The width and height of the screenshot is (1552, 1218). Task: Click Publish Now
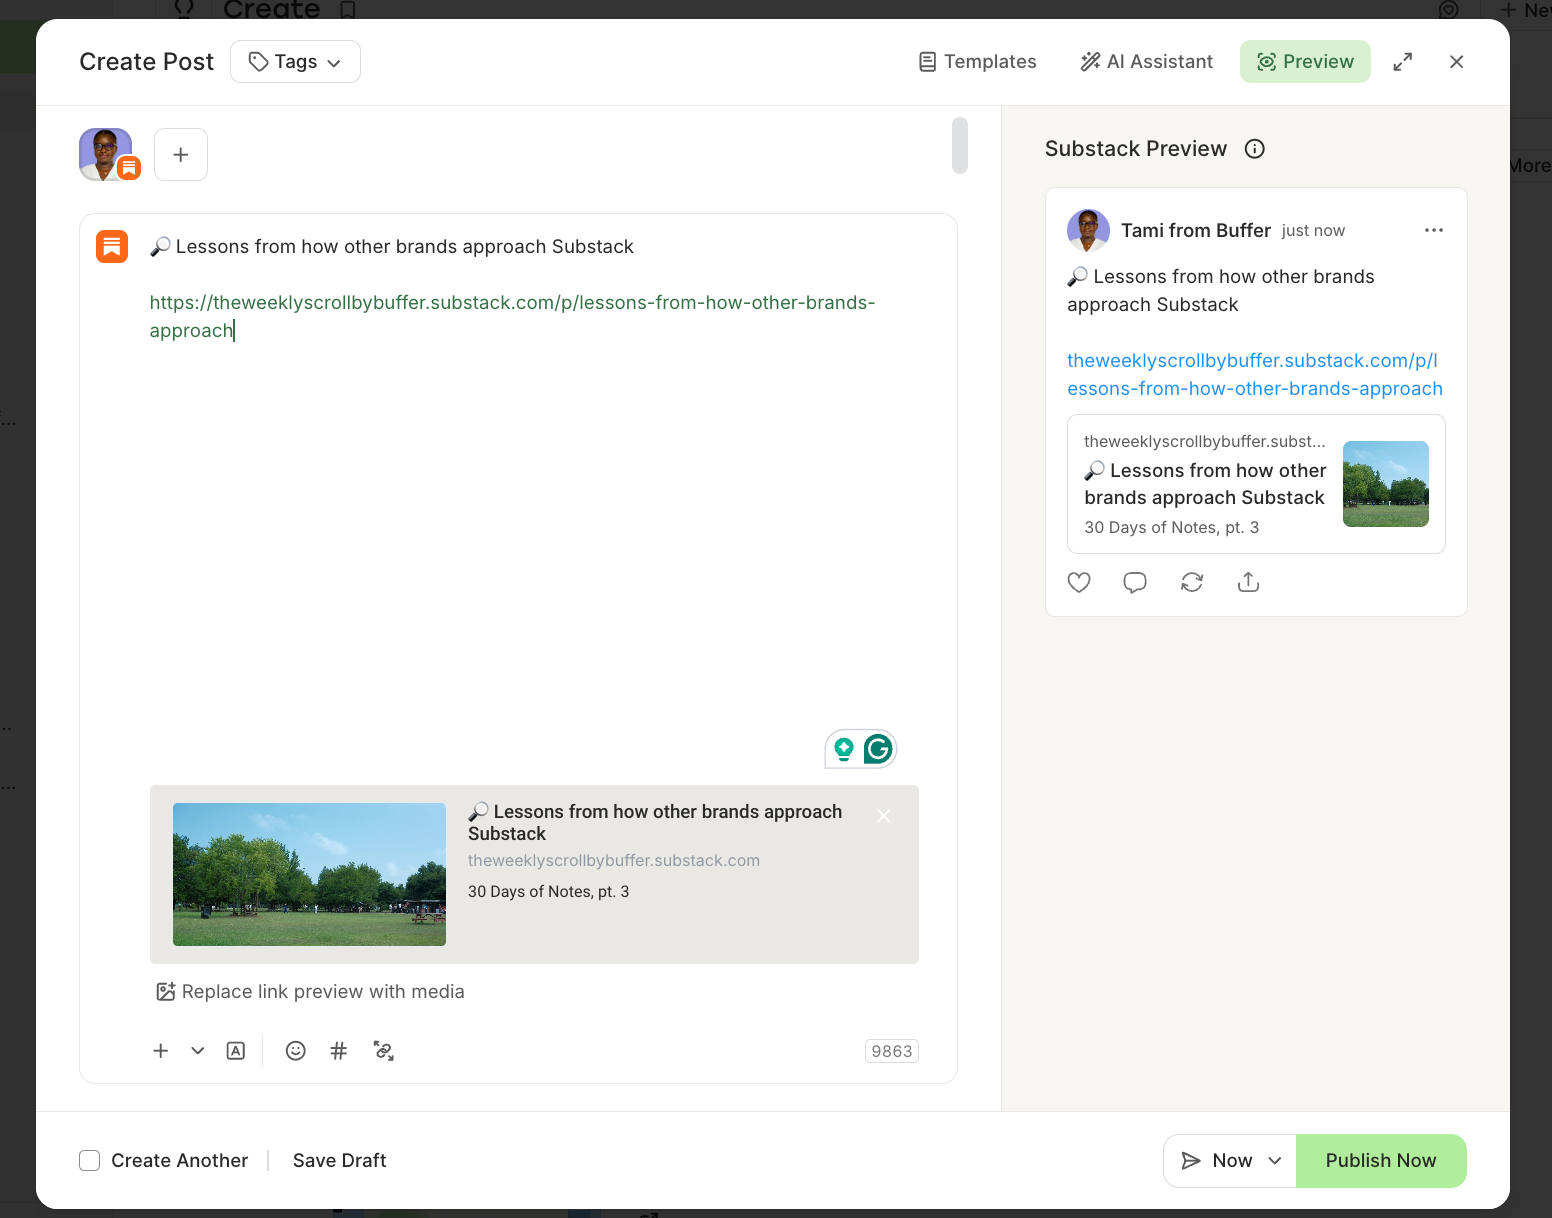click(x=1381, y=1161)
